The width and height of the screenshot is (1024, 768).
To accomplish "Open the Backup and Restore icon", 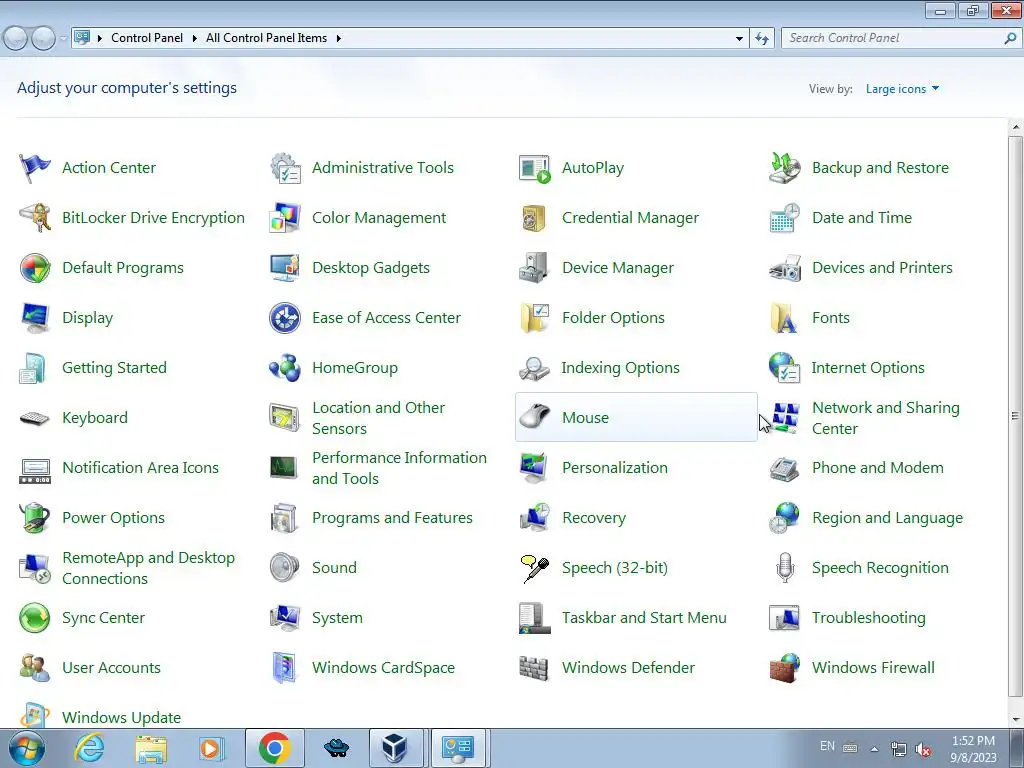I will coord(784,168).
